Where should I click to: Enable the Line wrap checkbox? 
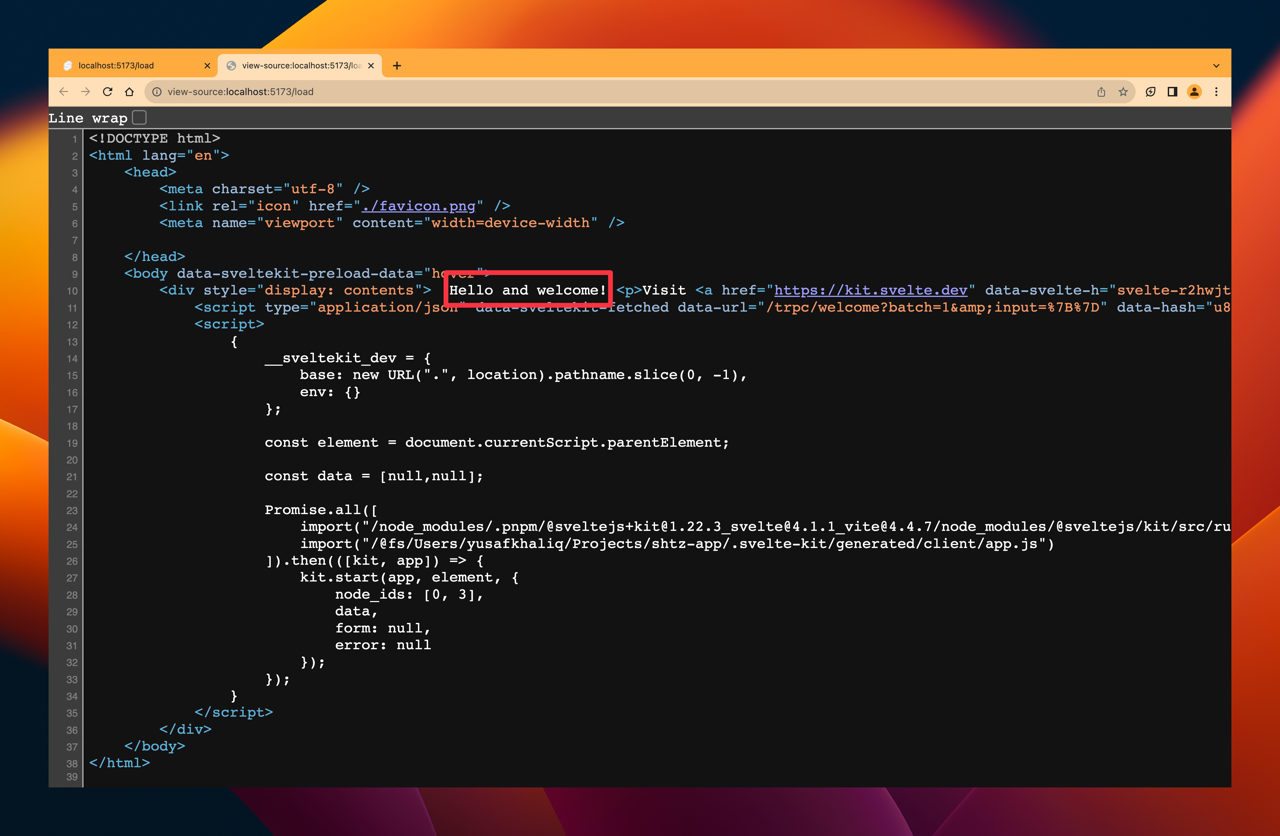click(x=140, y=118)
